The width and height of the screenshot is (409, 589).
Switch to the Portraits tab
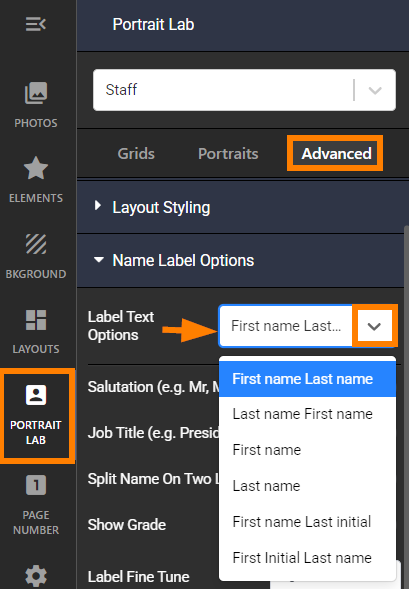pos(228,154)
